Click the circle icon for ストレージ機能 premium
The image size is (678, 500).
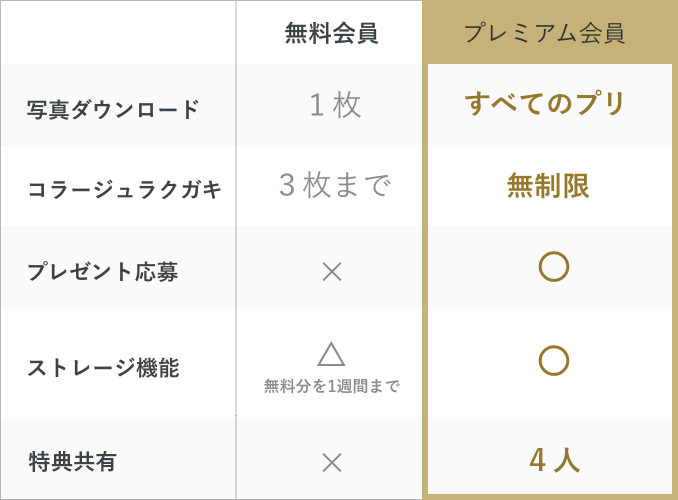[553, 360]
